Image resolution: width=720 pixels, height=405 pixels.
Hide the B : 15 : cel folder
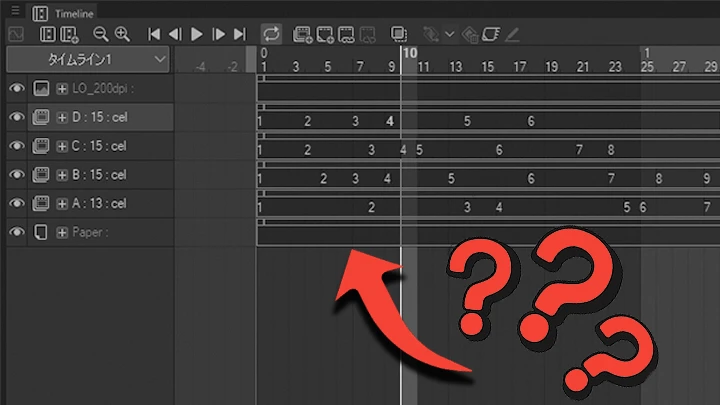(17, 174)
